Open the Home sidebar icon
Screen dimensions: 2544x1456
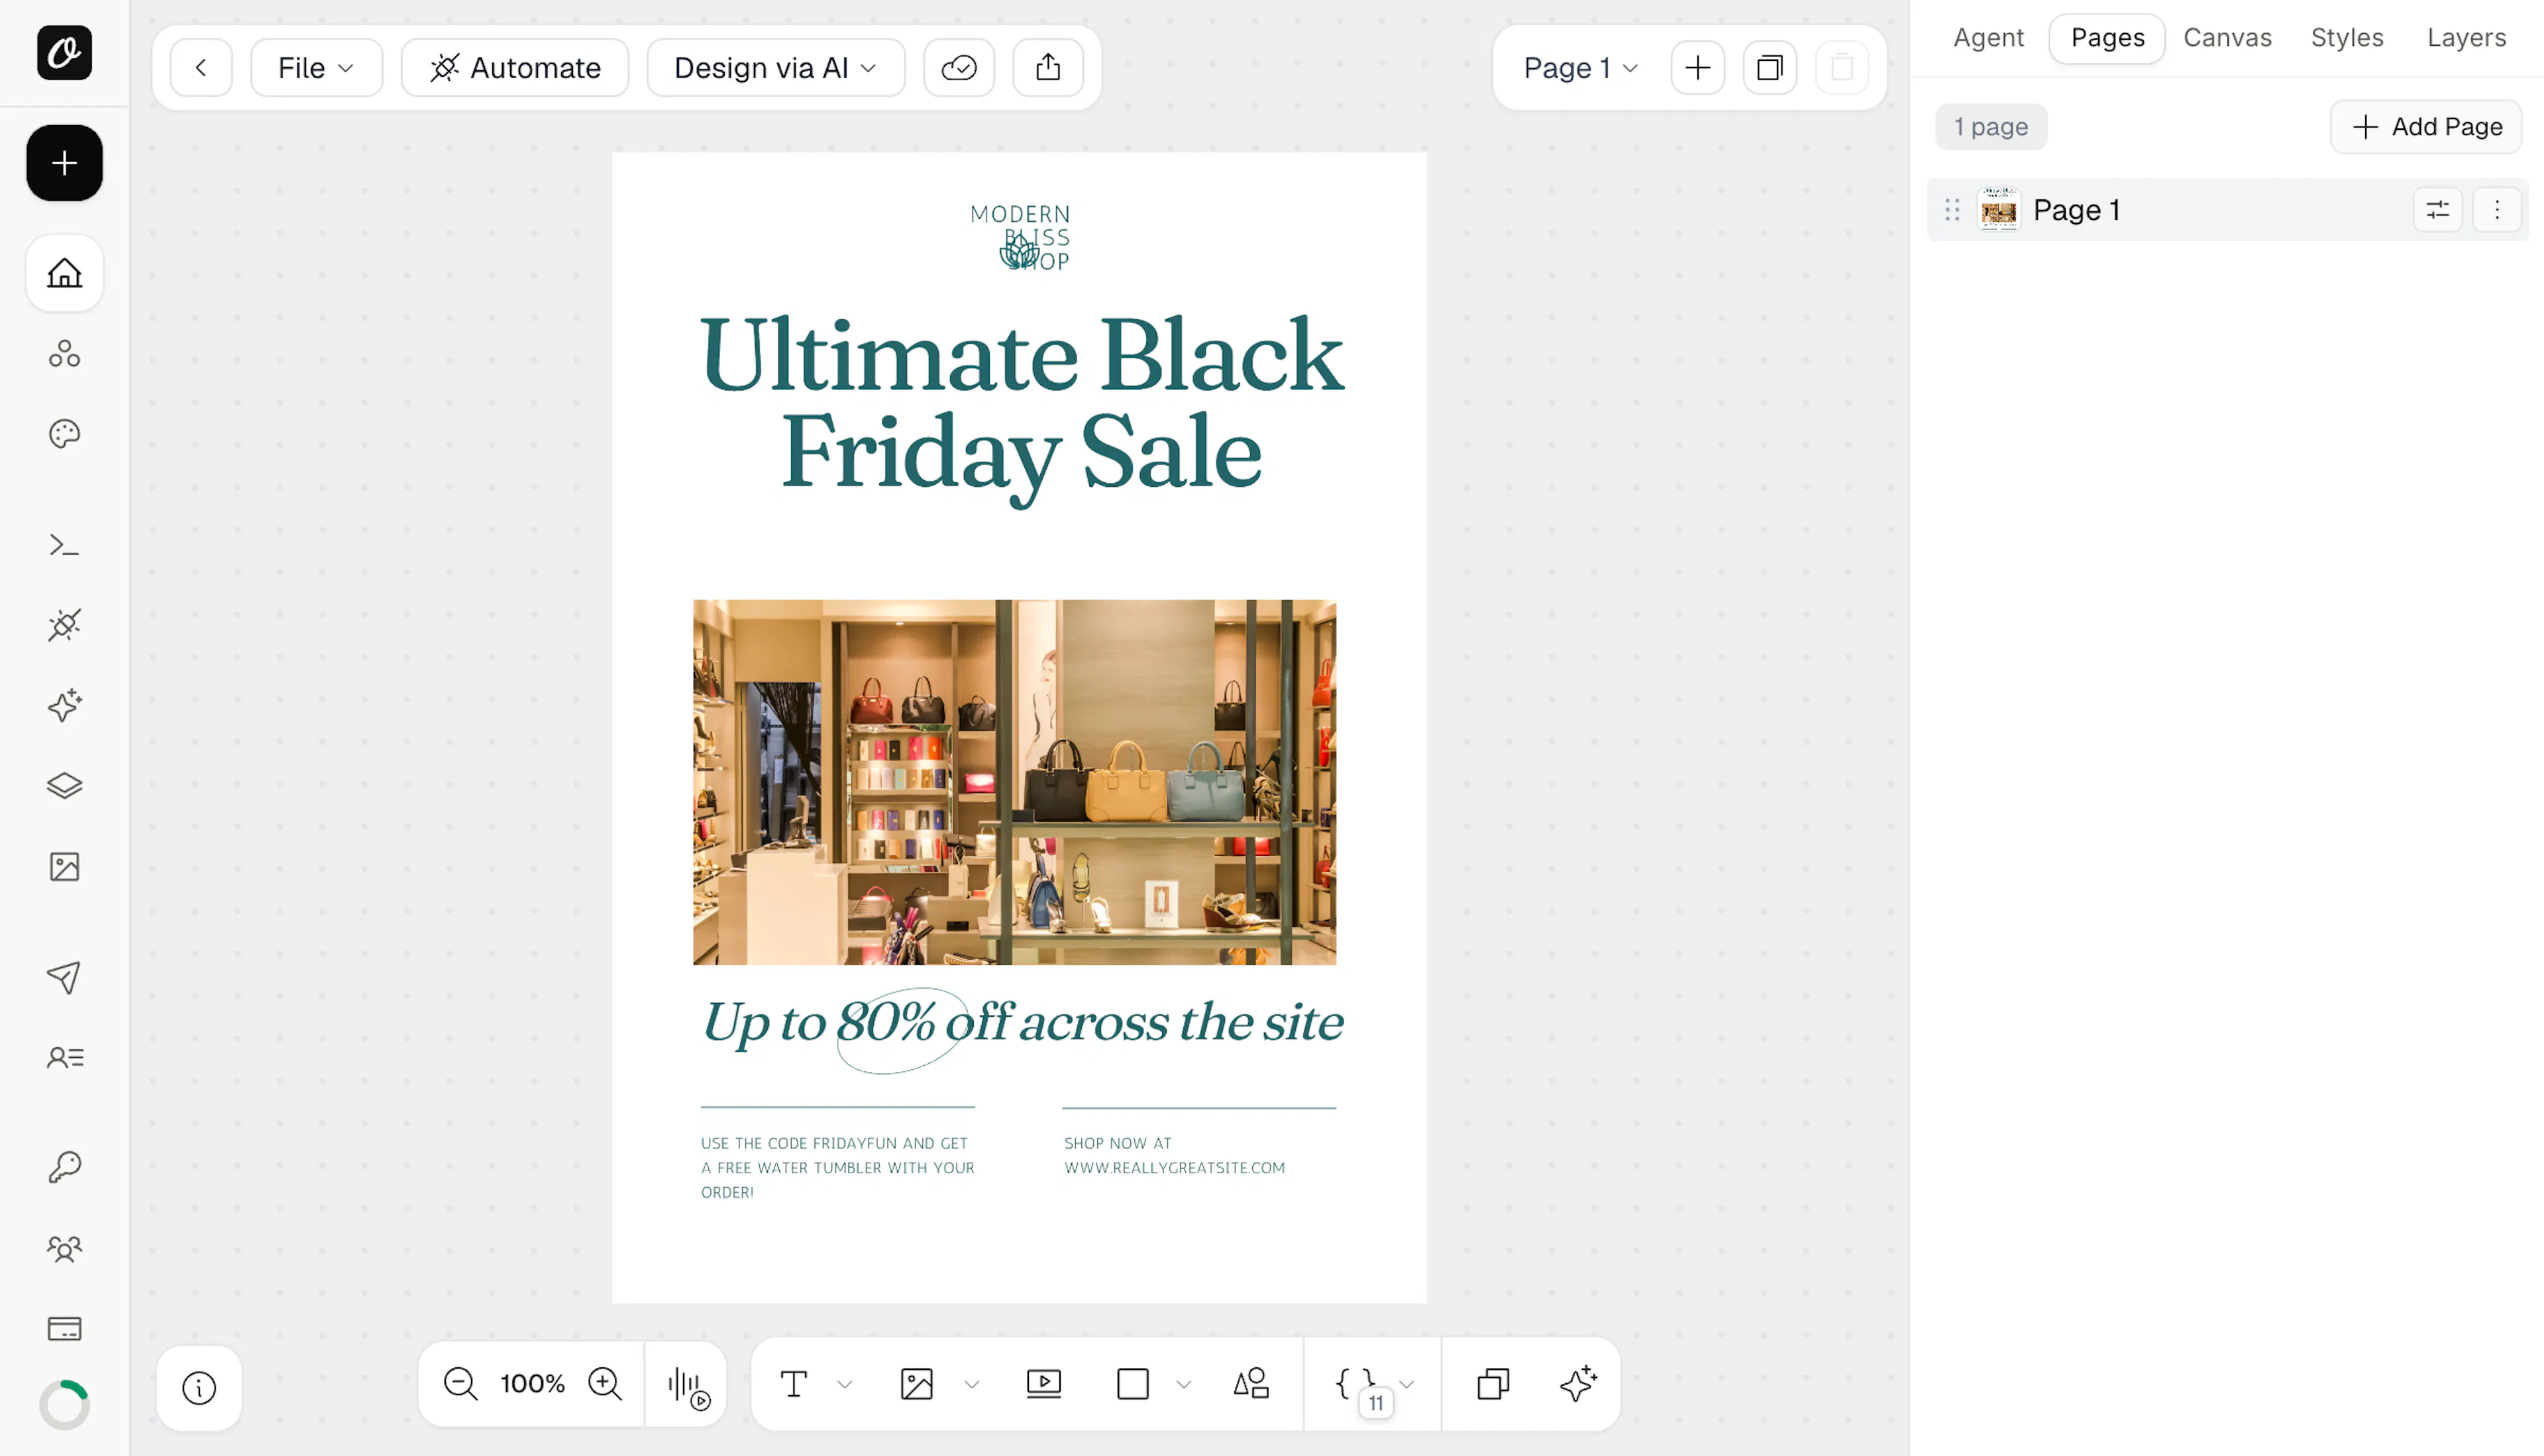tap(64, 273)
